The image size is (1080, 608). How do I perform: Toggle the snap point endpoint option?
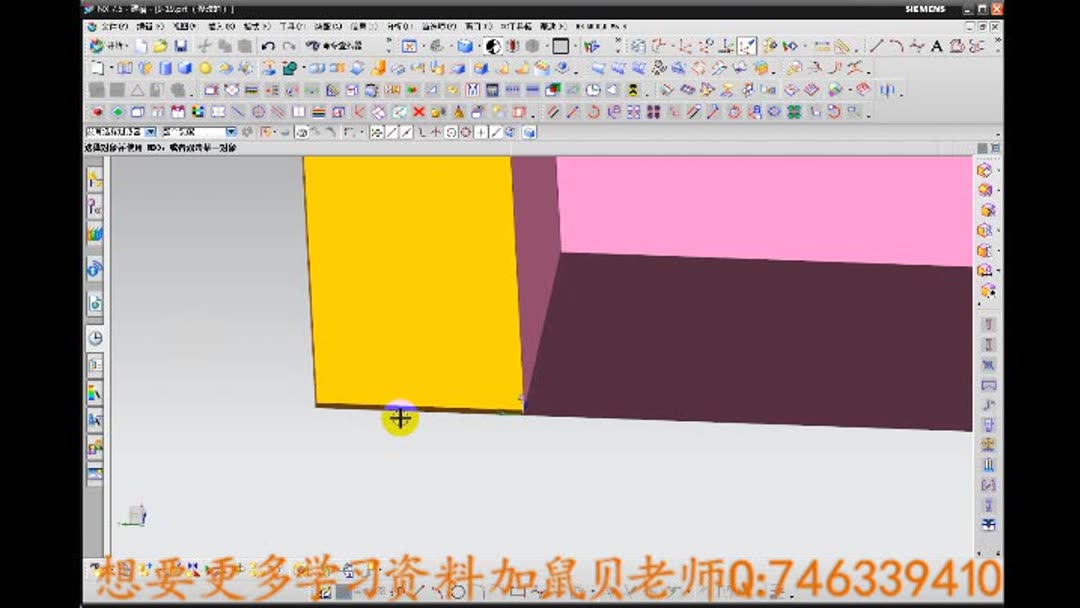(391, 131)
